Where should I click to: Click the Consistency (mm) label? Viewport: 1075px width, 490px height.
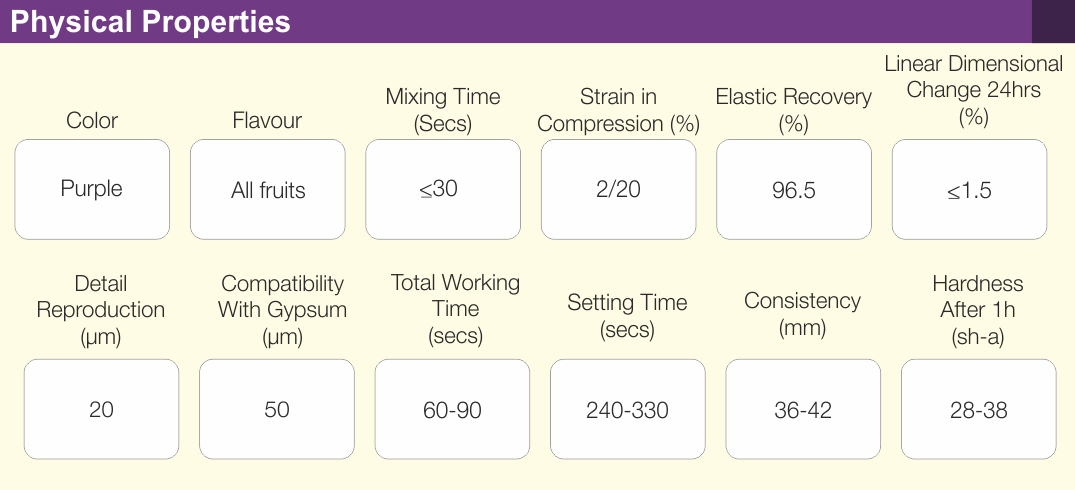(802, 313)
